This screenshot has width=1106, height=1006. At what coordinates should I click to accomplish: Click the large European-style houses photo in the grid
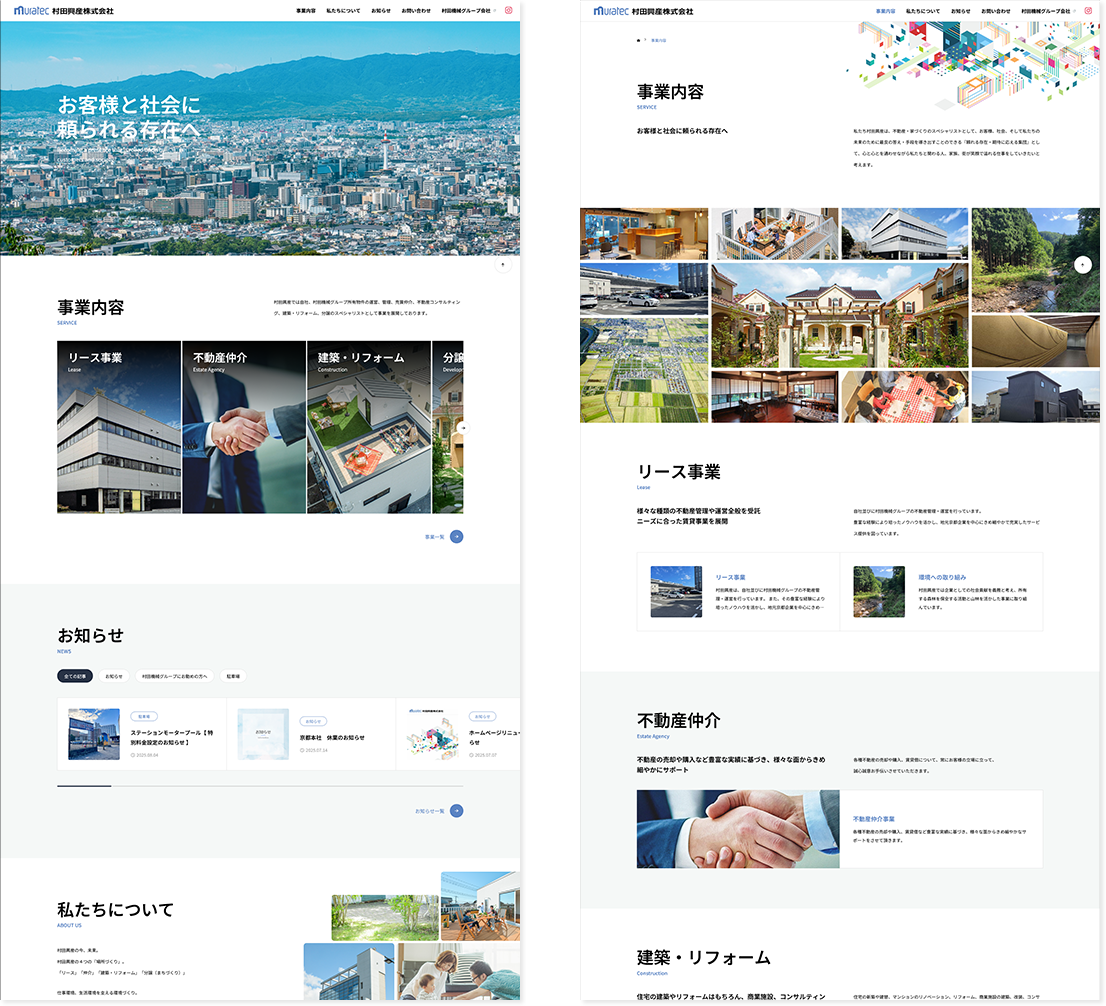[839, 315]
